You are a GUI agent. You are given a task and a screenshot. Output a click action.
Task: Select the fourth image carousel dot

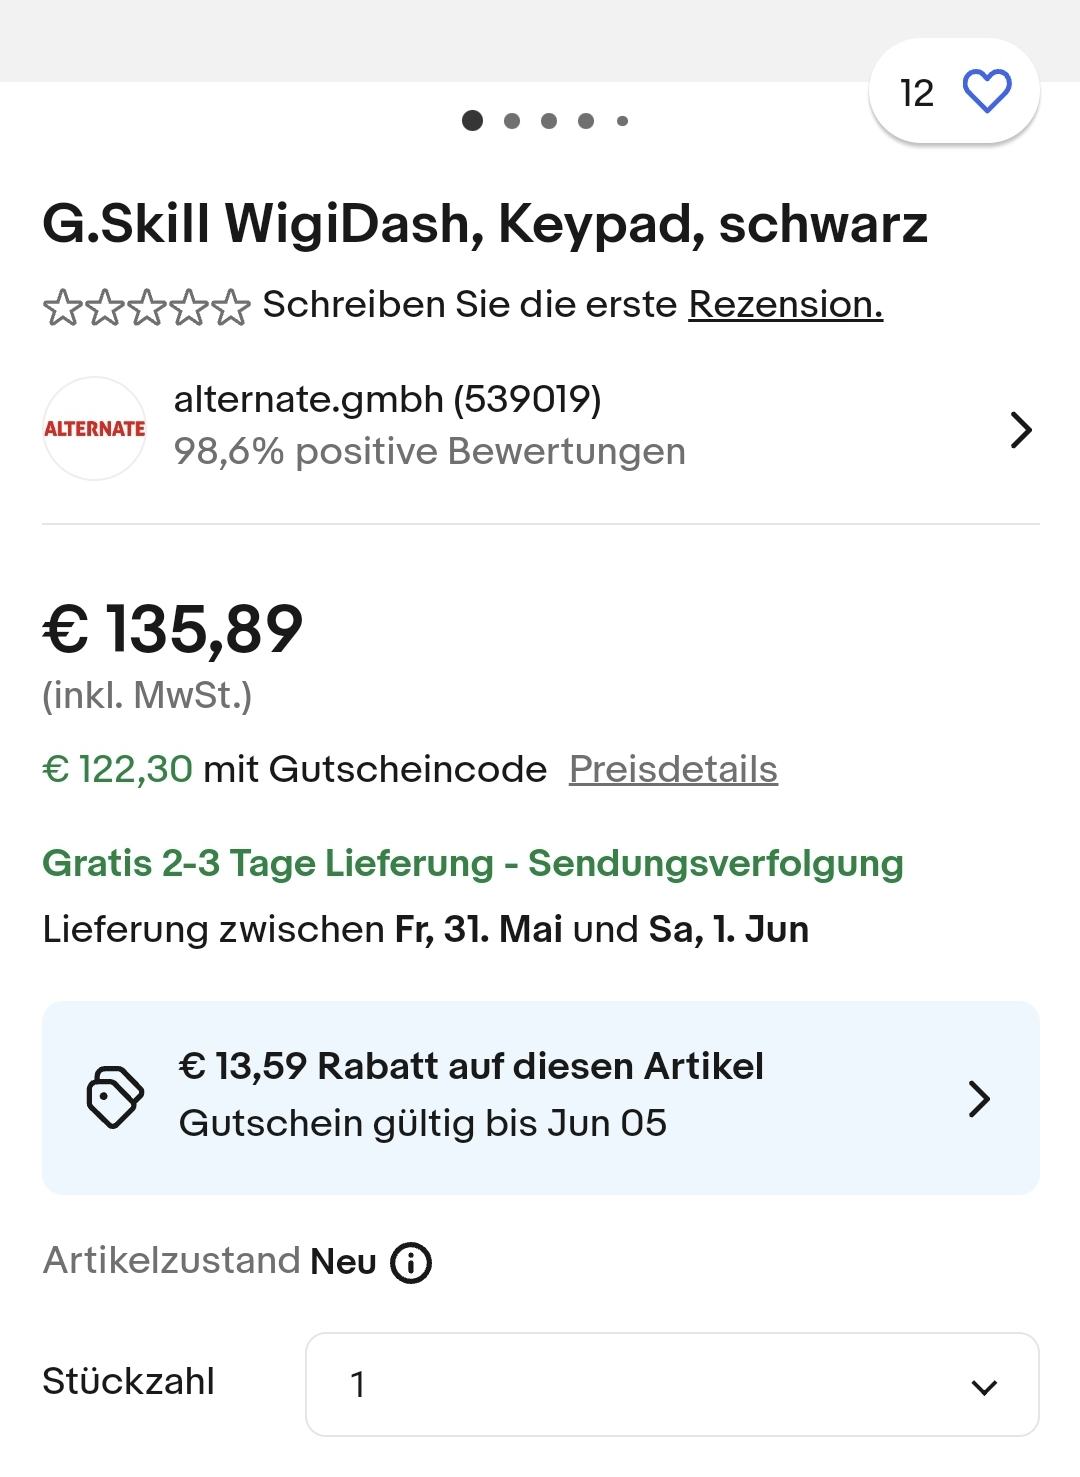[586, 121]
